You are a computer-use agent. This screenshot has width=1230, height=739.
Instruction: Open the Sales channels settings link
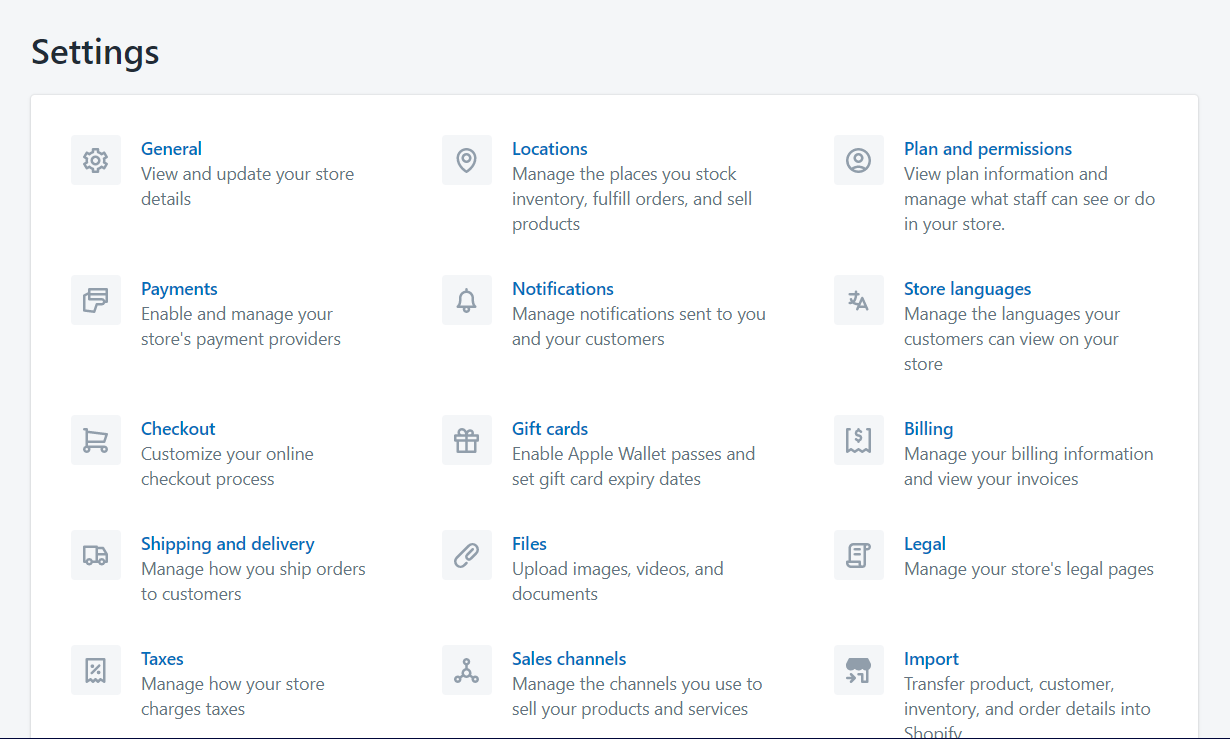click(x=569, y=659)
